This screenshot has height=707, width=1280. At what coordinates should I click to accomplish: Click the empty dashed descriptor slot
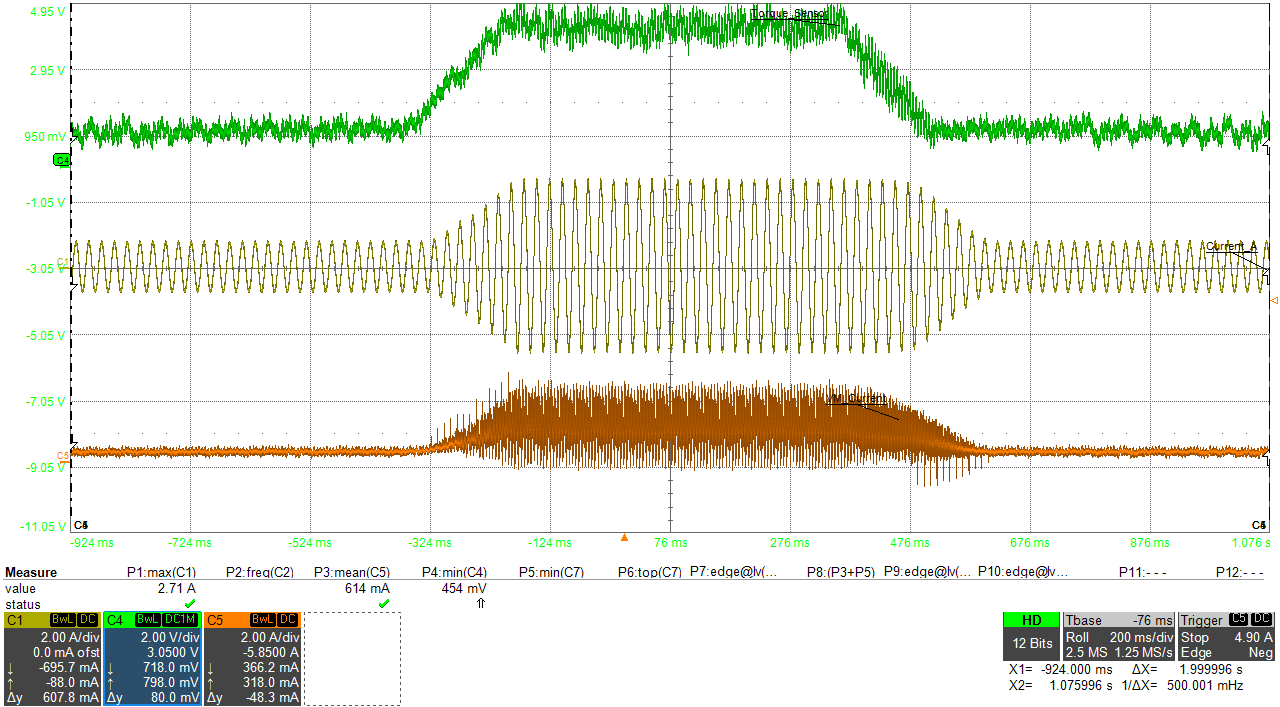[352, 659]
